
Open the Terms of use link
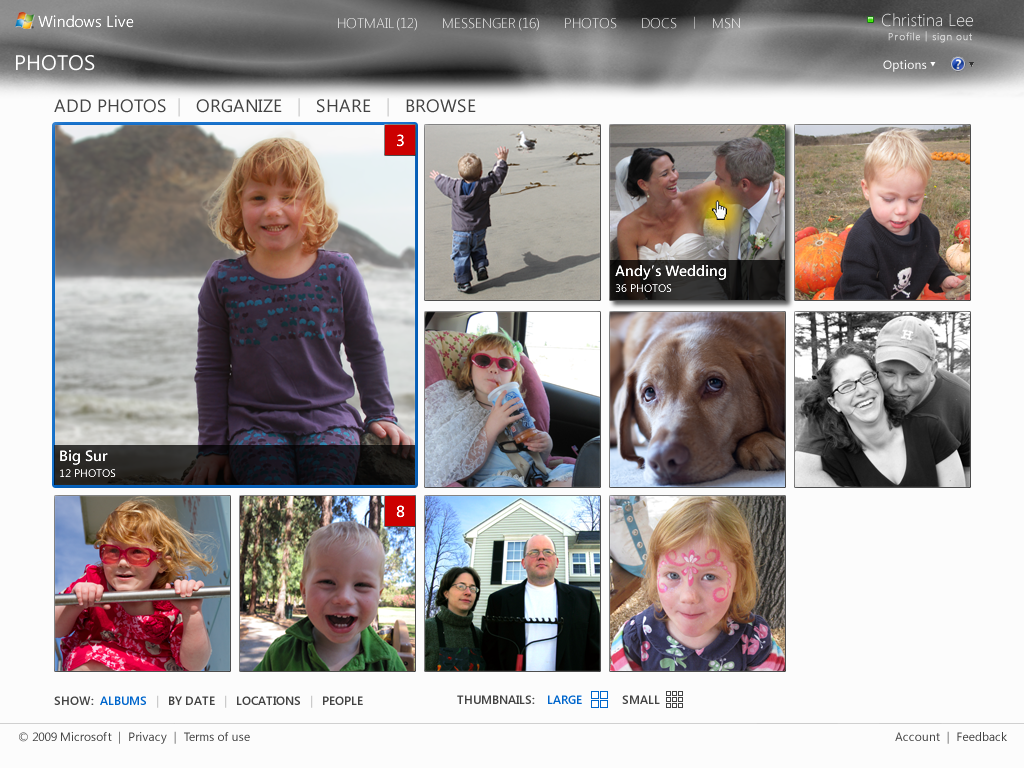216,737
